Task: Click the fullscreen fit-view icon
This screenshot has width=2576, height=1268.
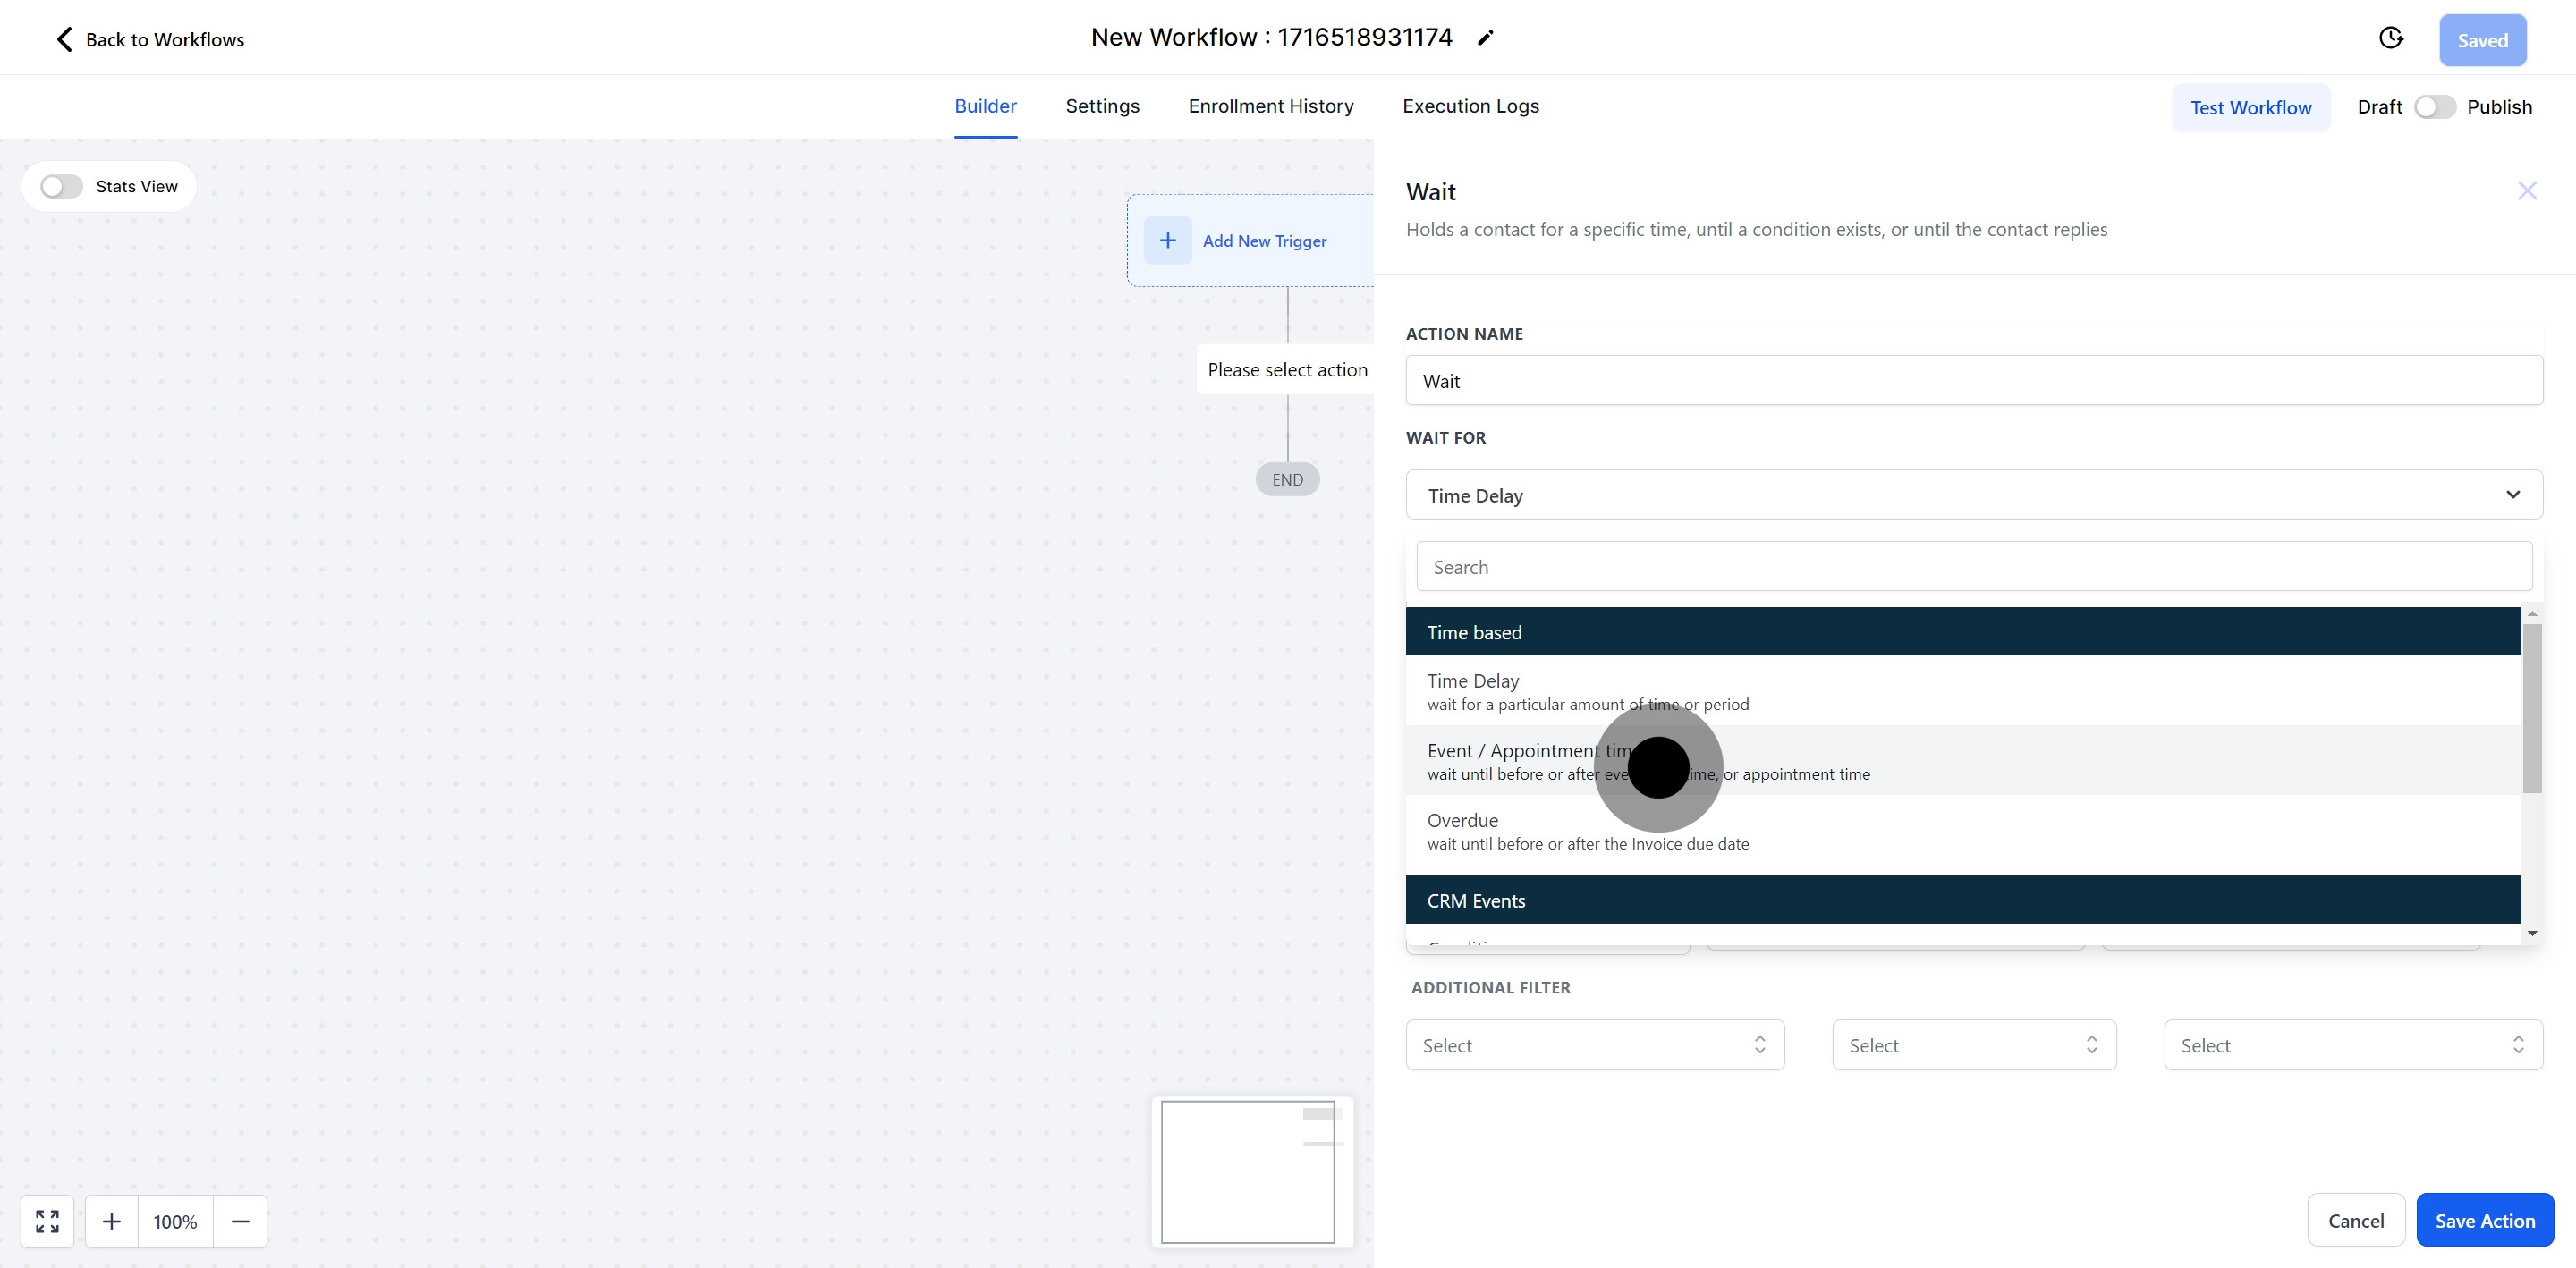Action: [x=47, y=1221]
